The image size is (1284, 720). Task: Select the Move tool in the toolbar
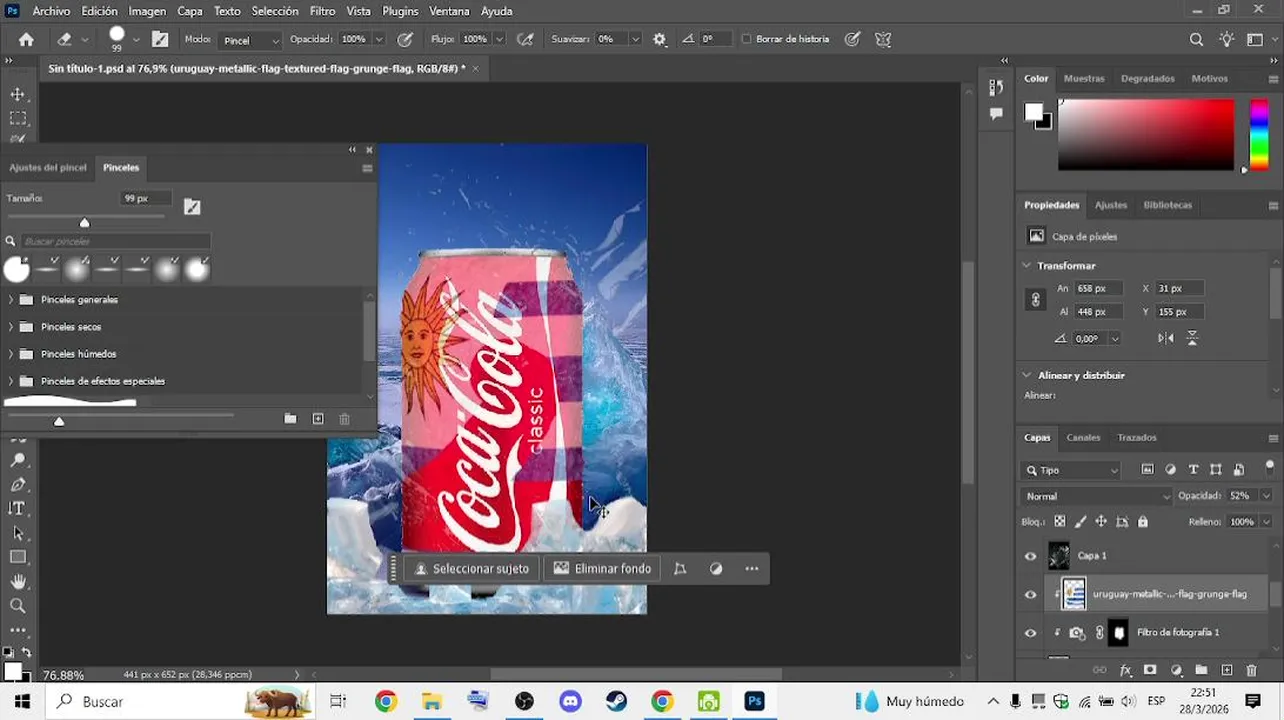18,94
